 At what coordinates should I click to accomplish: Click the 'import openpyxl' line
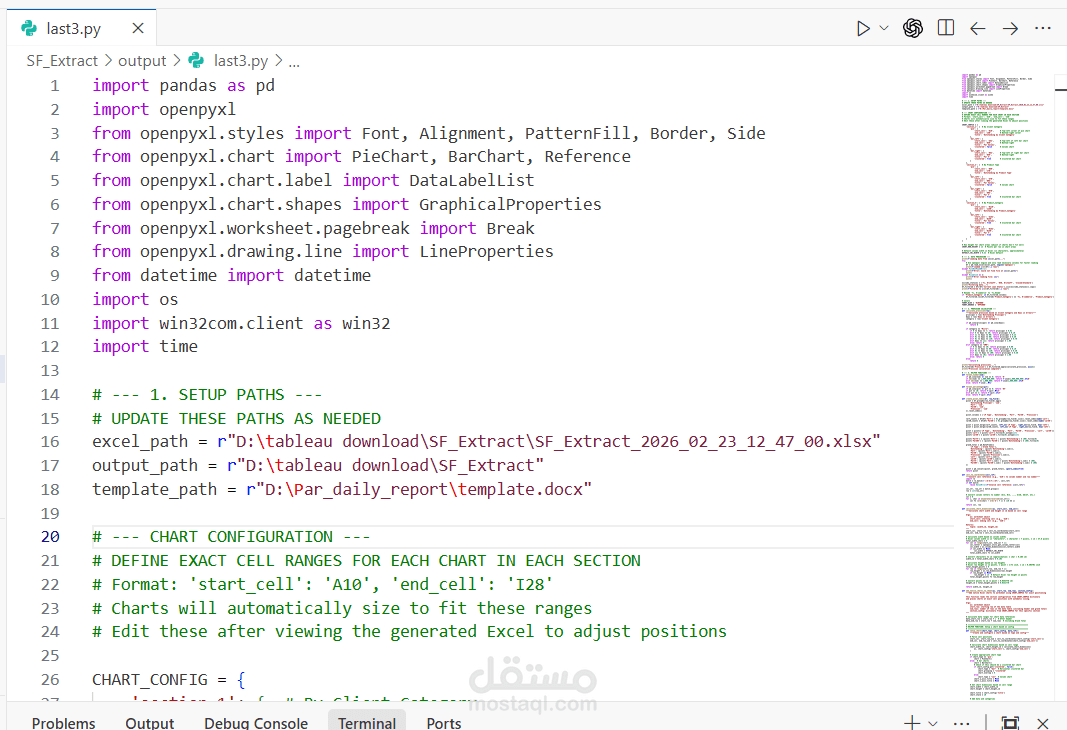(x=164, y=110)
